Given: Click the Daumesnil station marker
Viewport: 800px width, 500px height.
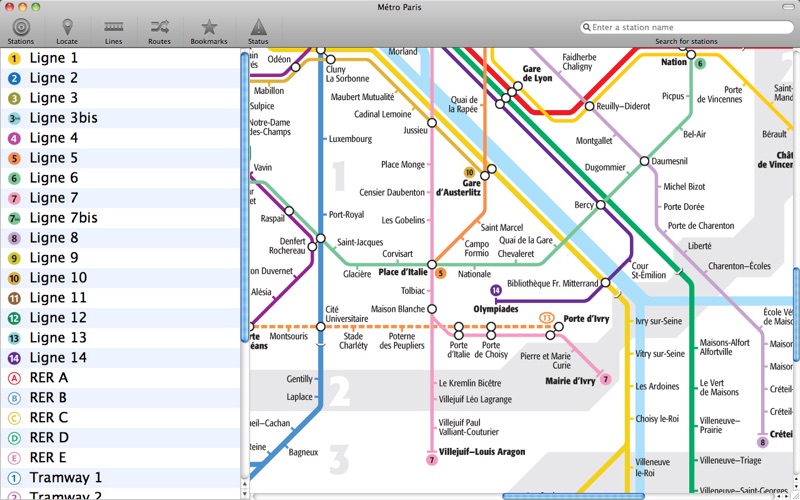Looking at the screenshot, I should pos(644,161).
